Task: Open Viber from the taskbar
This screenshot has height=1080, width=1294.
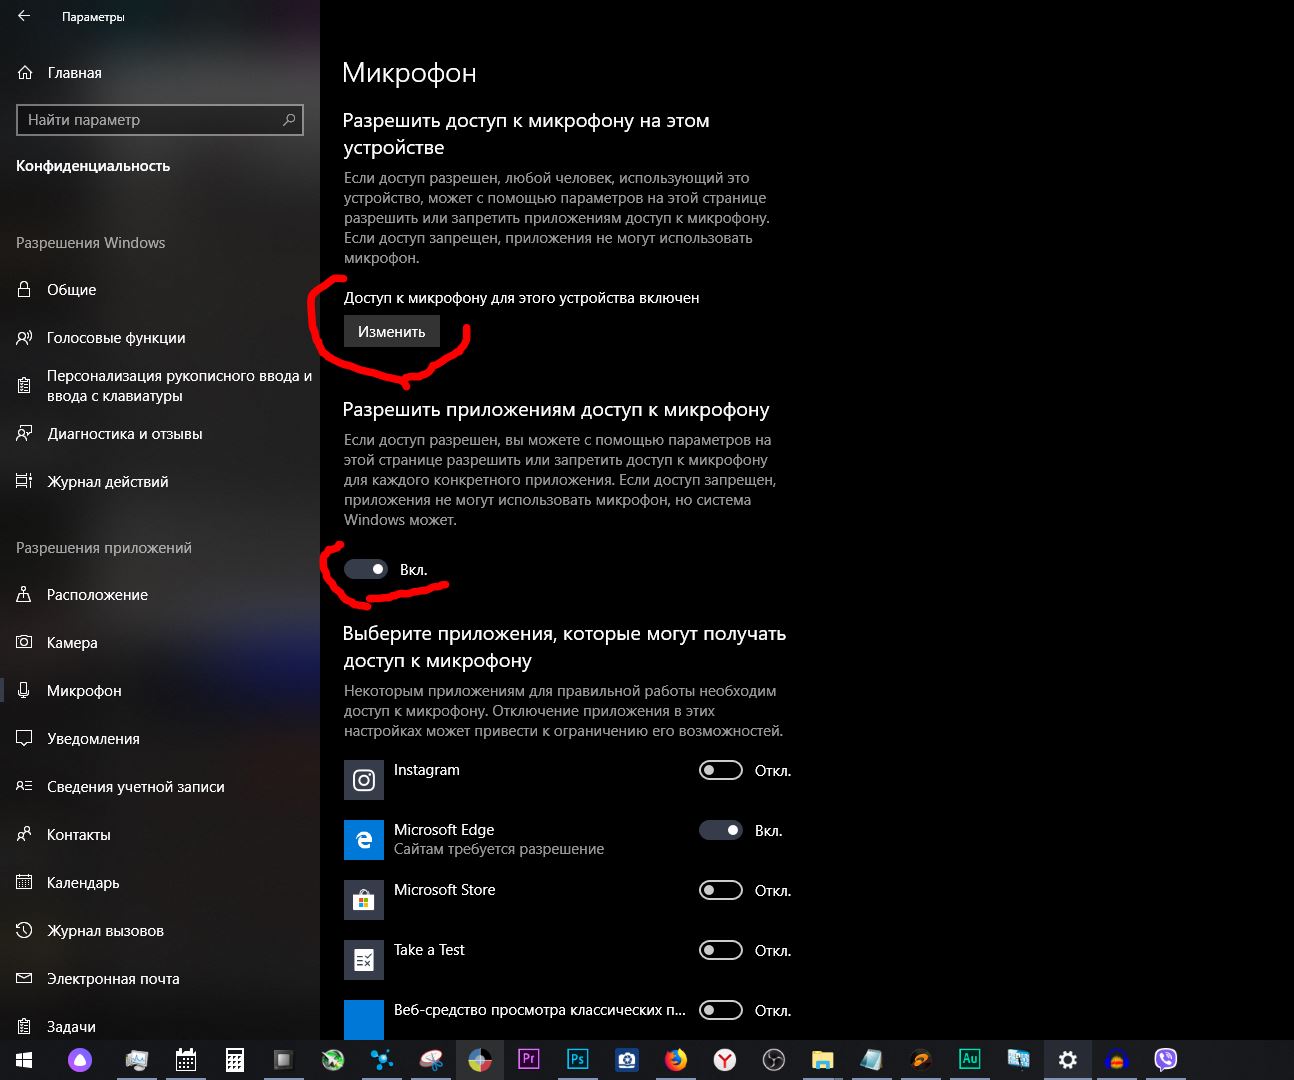Action: (1165, 1059)
